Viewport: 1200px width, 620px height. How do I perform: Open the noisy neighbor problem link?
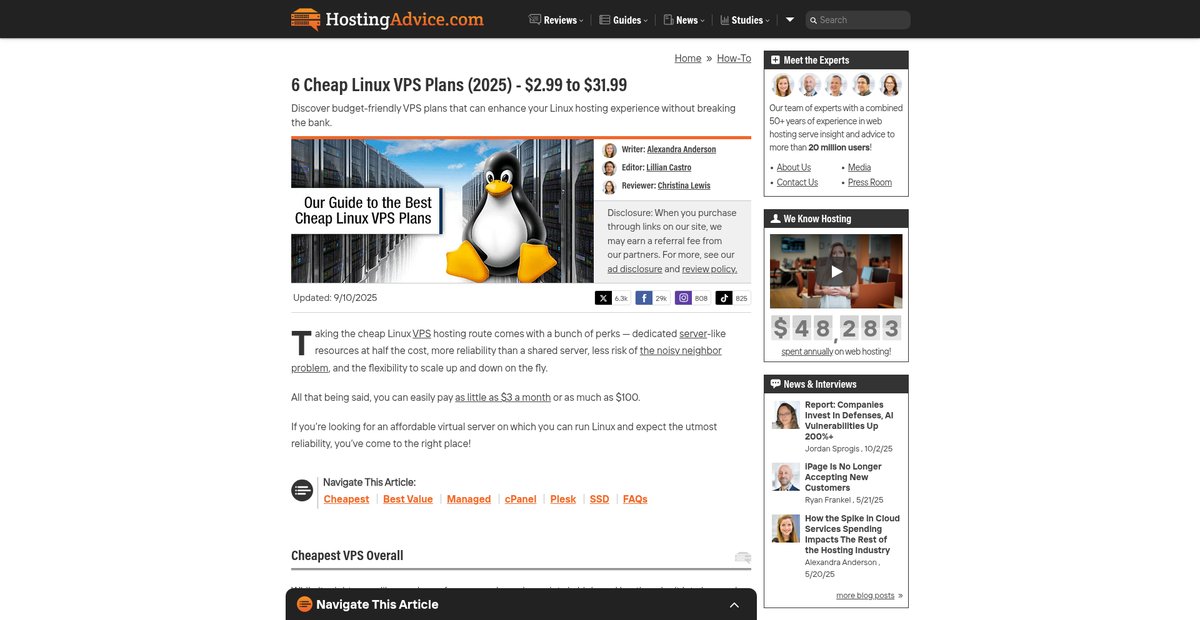[x=681, y=350]
